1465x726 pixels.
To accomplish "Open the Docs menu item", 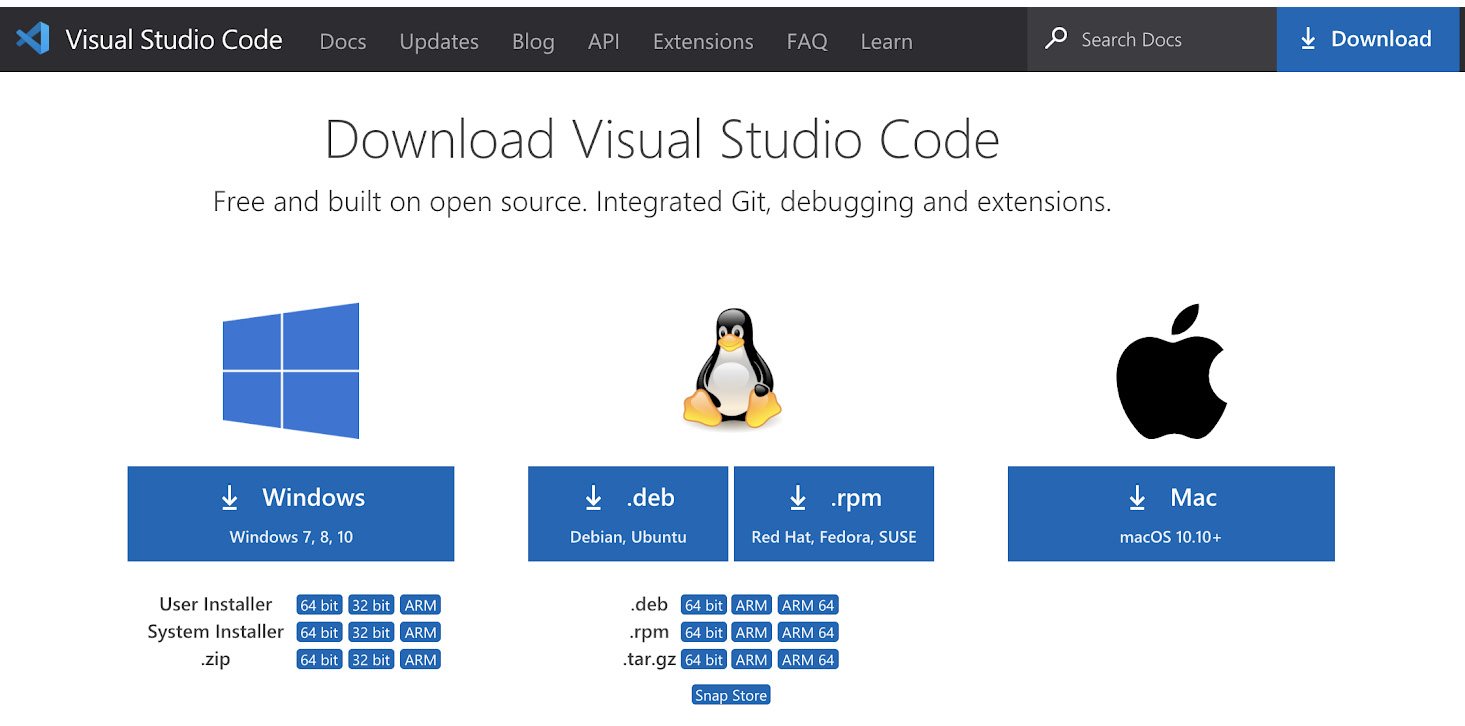I will pos(343,41).
